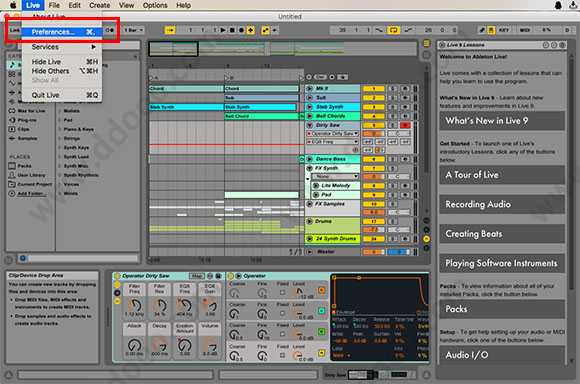Screen dimensions: 580x384
Task: Click the Stop button in transport bar
Action: tap(232, 30)
